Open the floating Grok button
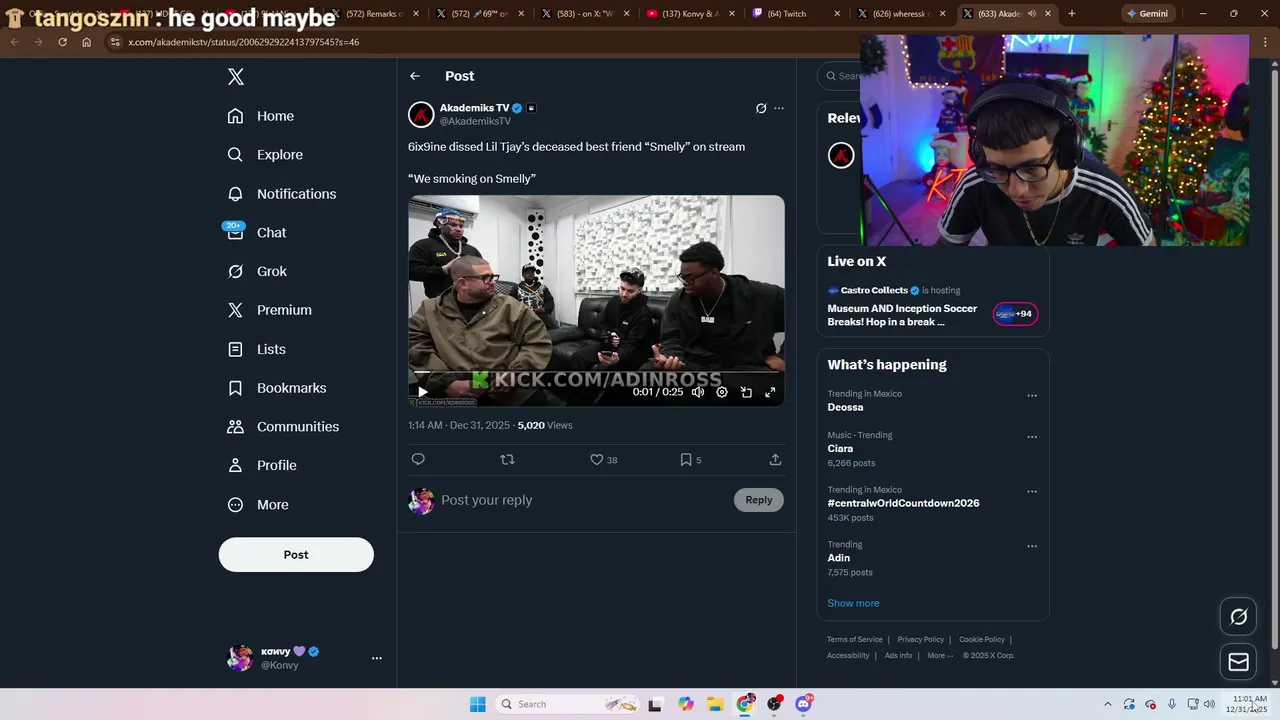 [x=1238, y=617]
